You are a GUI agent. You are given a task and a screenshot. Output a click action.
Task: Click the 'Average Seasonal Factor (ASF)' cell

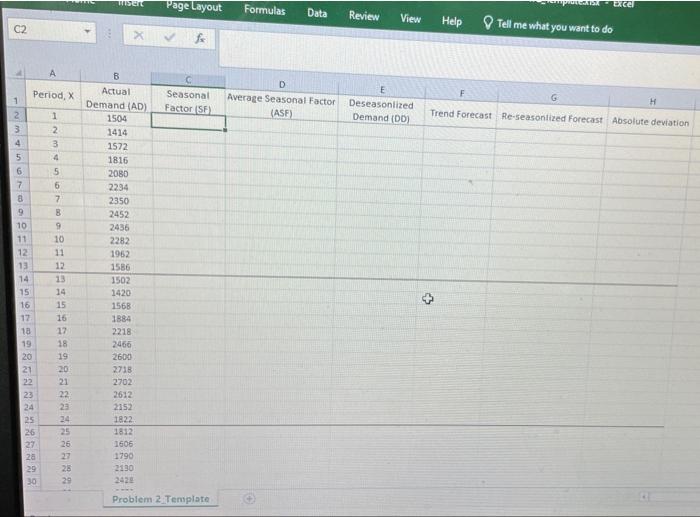(x=281, y=105)
